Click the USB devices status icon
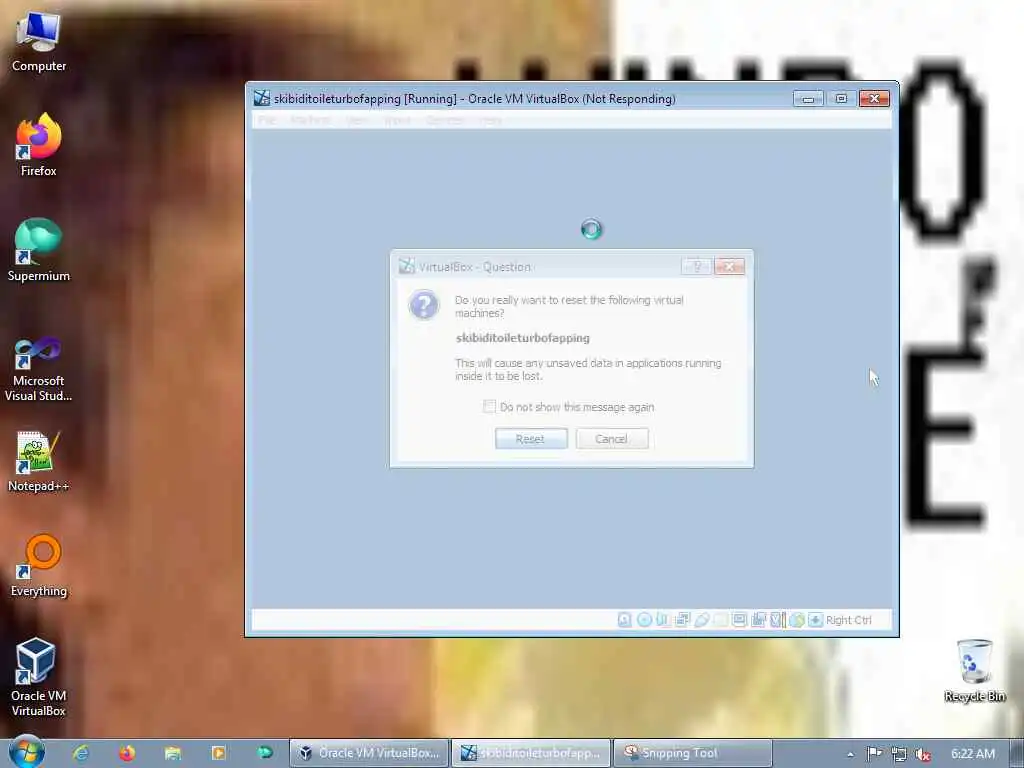Image resolution: width=1024 pixels, height=768 pixels. (x=701, y=620)
